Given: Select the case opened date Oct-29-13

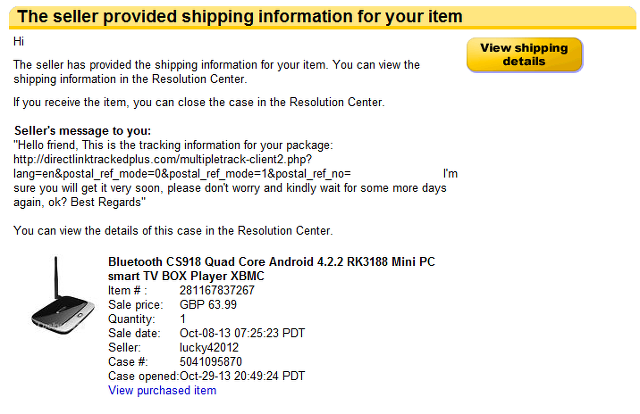Looking at the screenshot, I should 204,376.
